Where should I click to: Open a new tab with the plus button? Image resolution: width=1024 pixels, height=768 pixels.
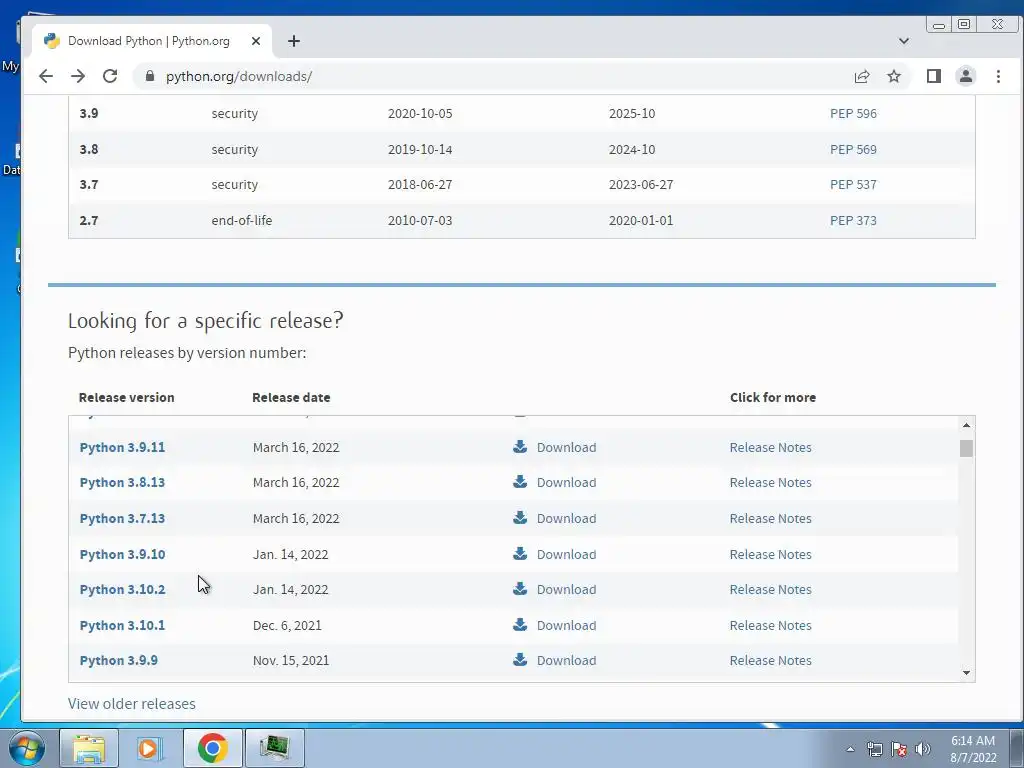(x=294, y=41)
